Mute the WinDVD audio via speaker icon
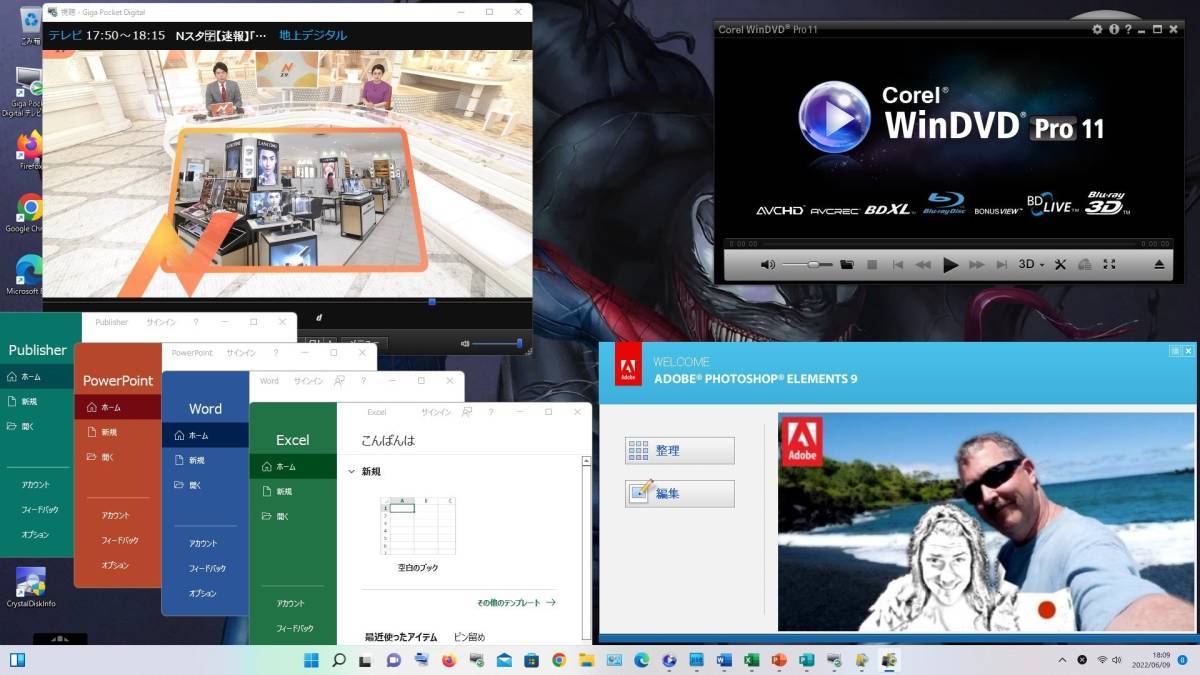Viewport: 1200px width, 675px height. (767, 265)
